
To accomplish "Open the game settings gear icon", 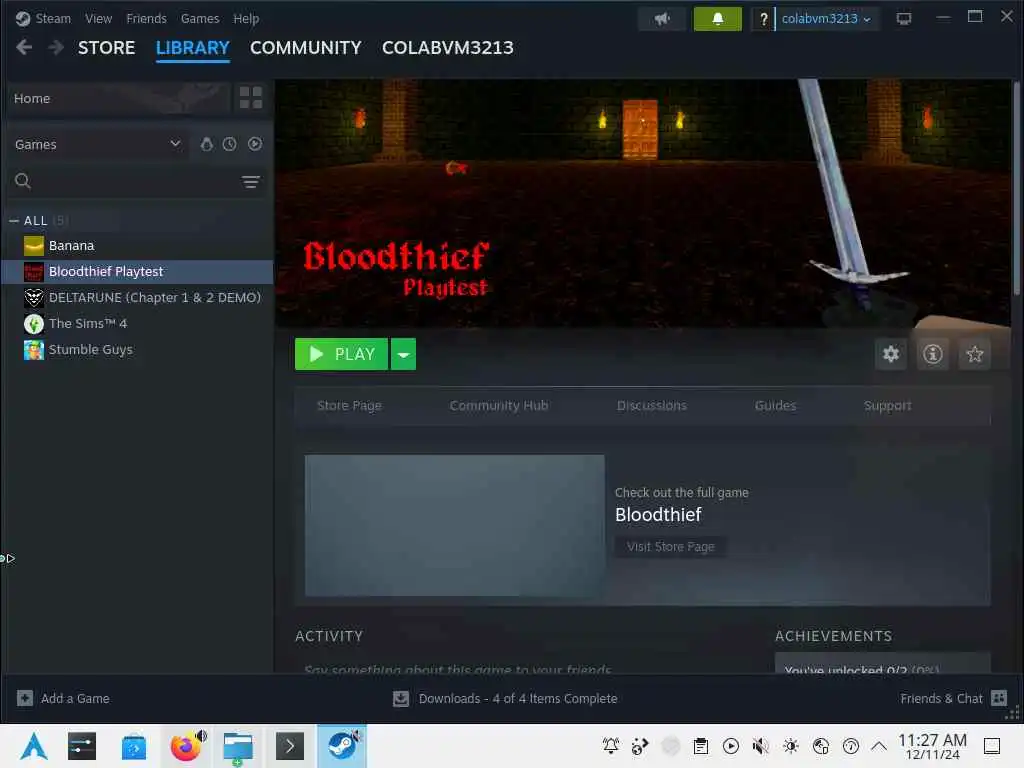I will coord(891,354).
